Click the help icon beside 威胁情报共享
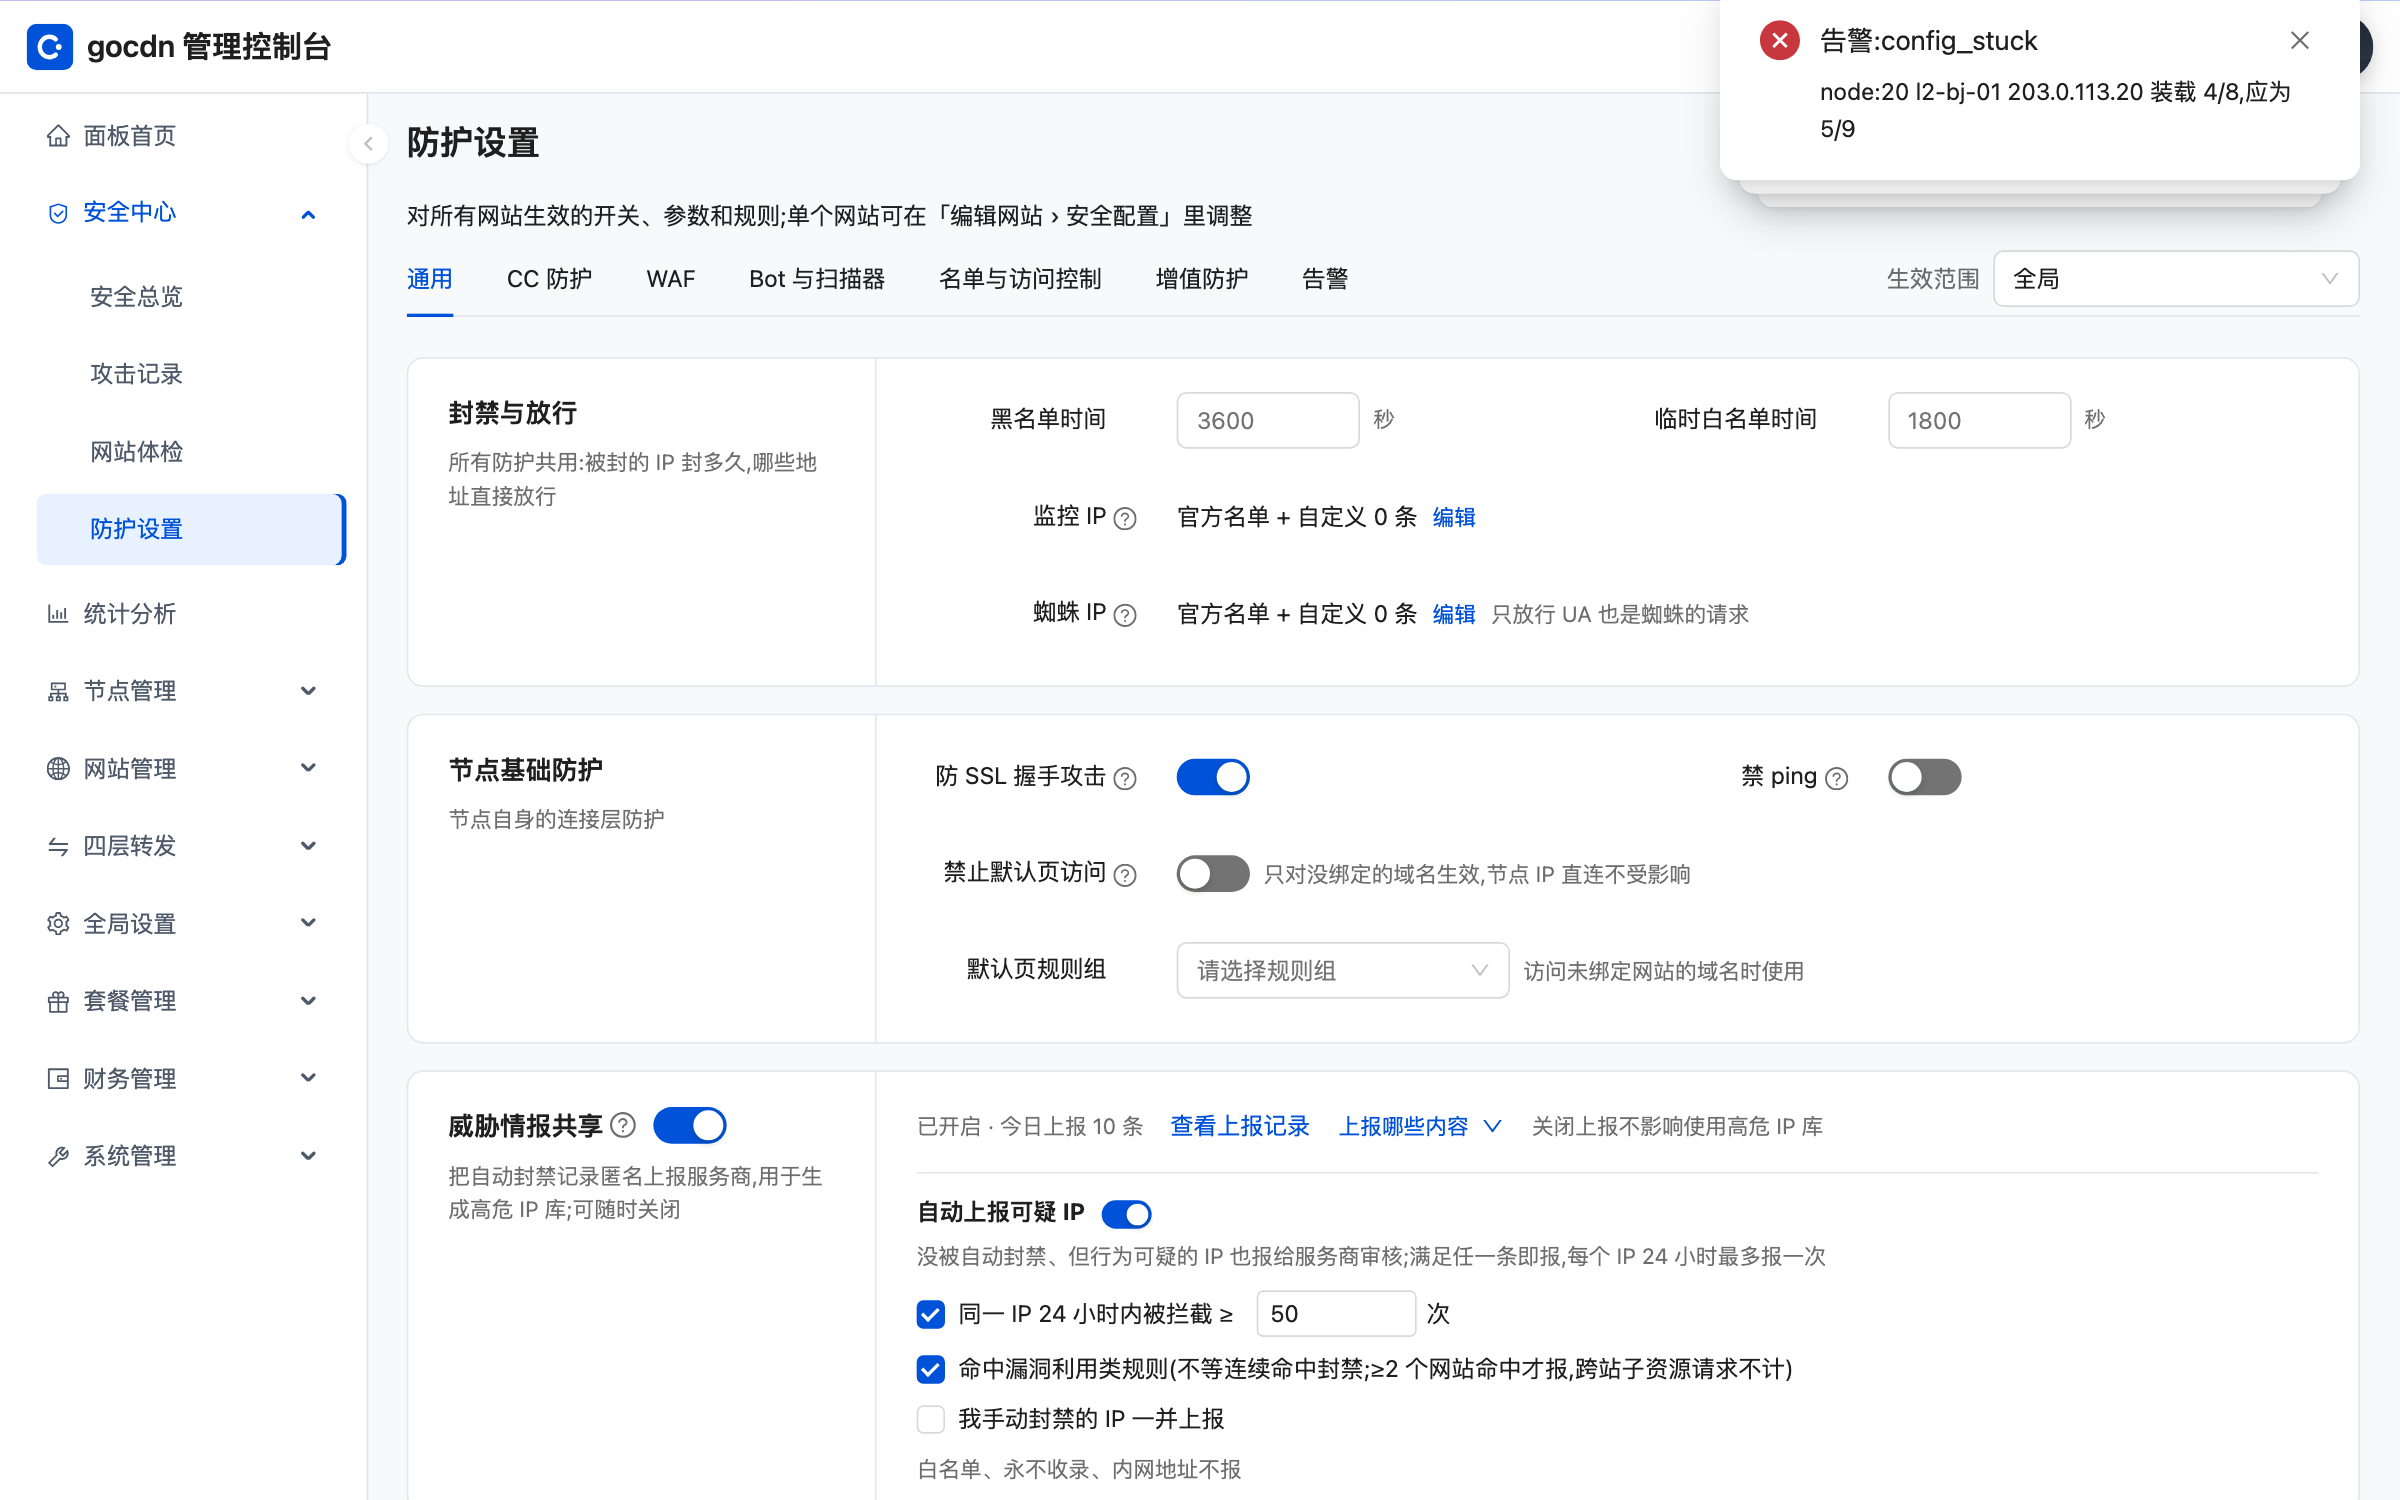This screenshot has height=1500, width=2400. [x=623, y=1126]
